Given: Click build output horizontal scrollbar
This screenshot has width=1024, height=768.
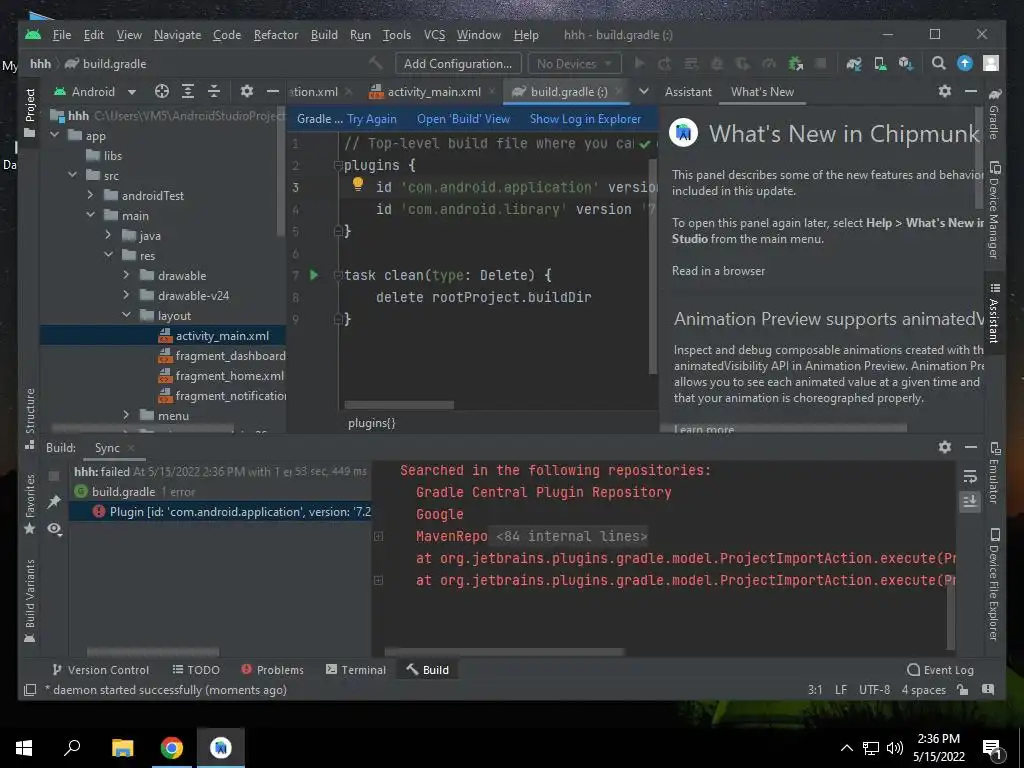Looking at the screenshot, I should click(504, 652).
